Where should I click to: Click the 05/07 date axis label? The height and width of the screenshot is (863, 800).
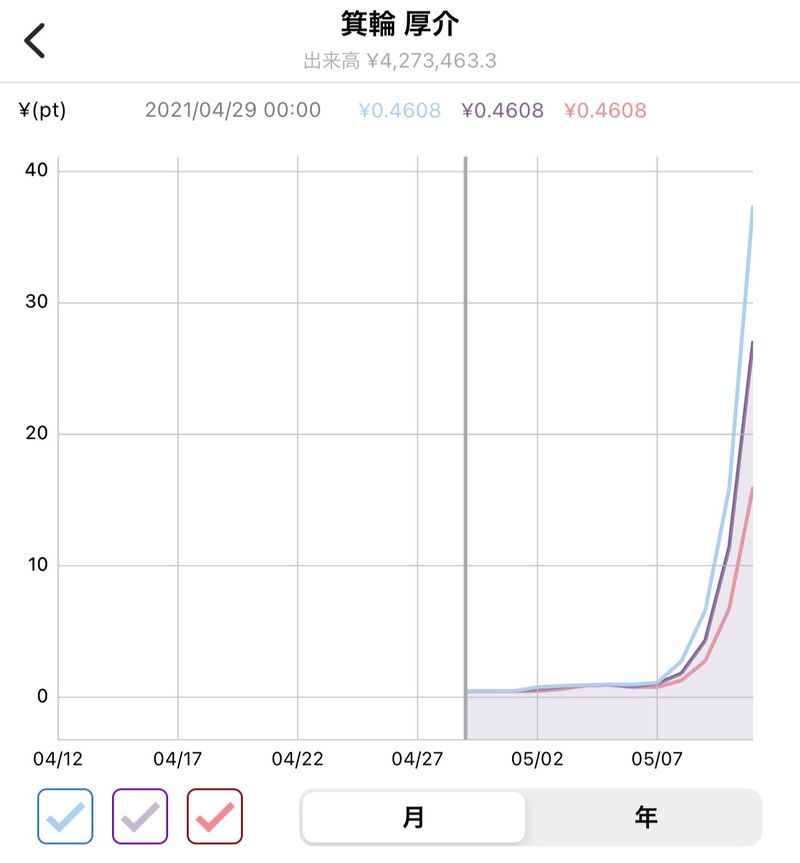(x=658, y=759)
